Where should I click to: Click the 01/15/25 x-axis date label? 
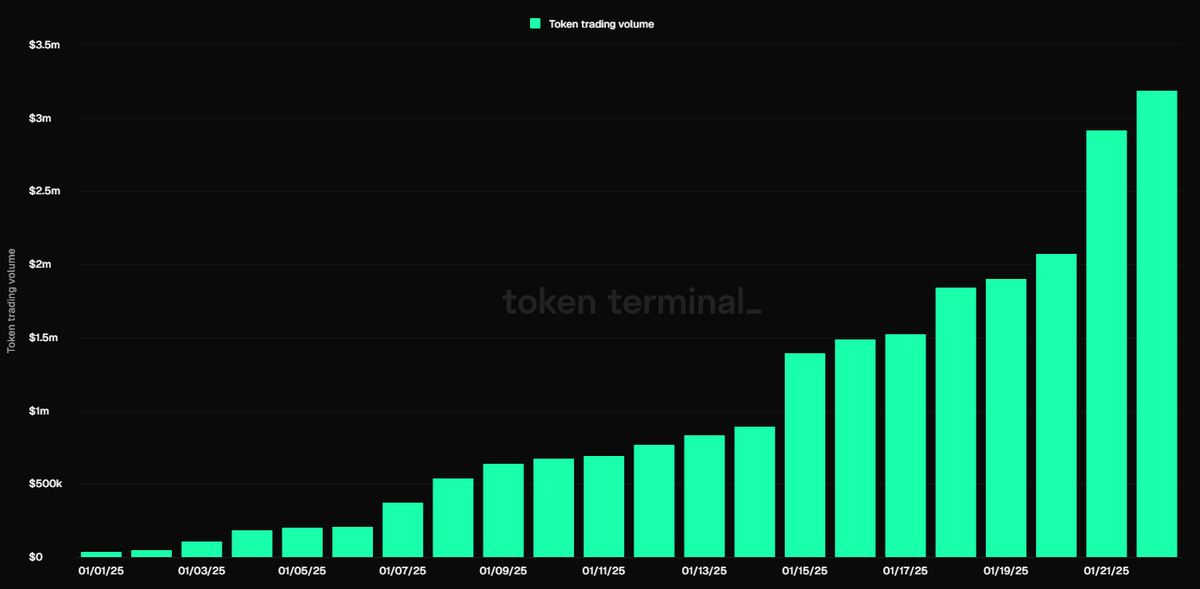click(x=805, y=572)
